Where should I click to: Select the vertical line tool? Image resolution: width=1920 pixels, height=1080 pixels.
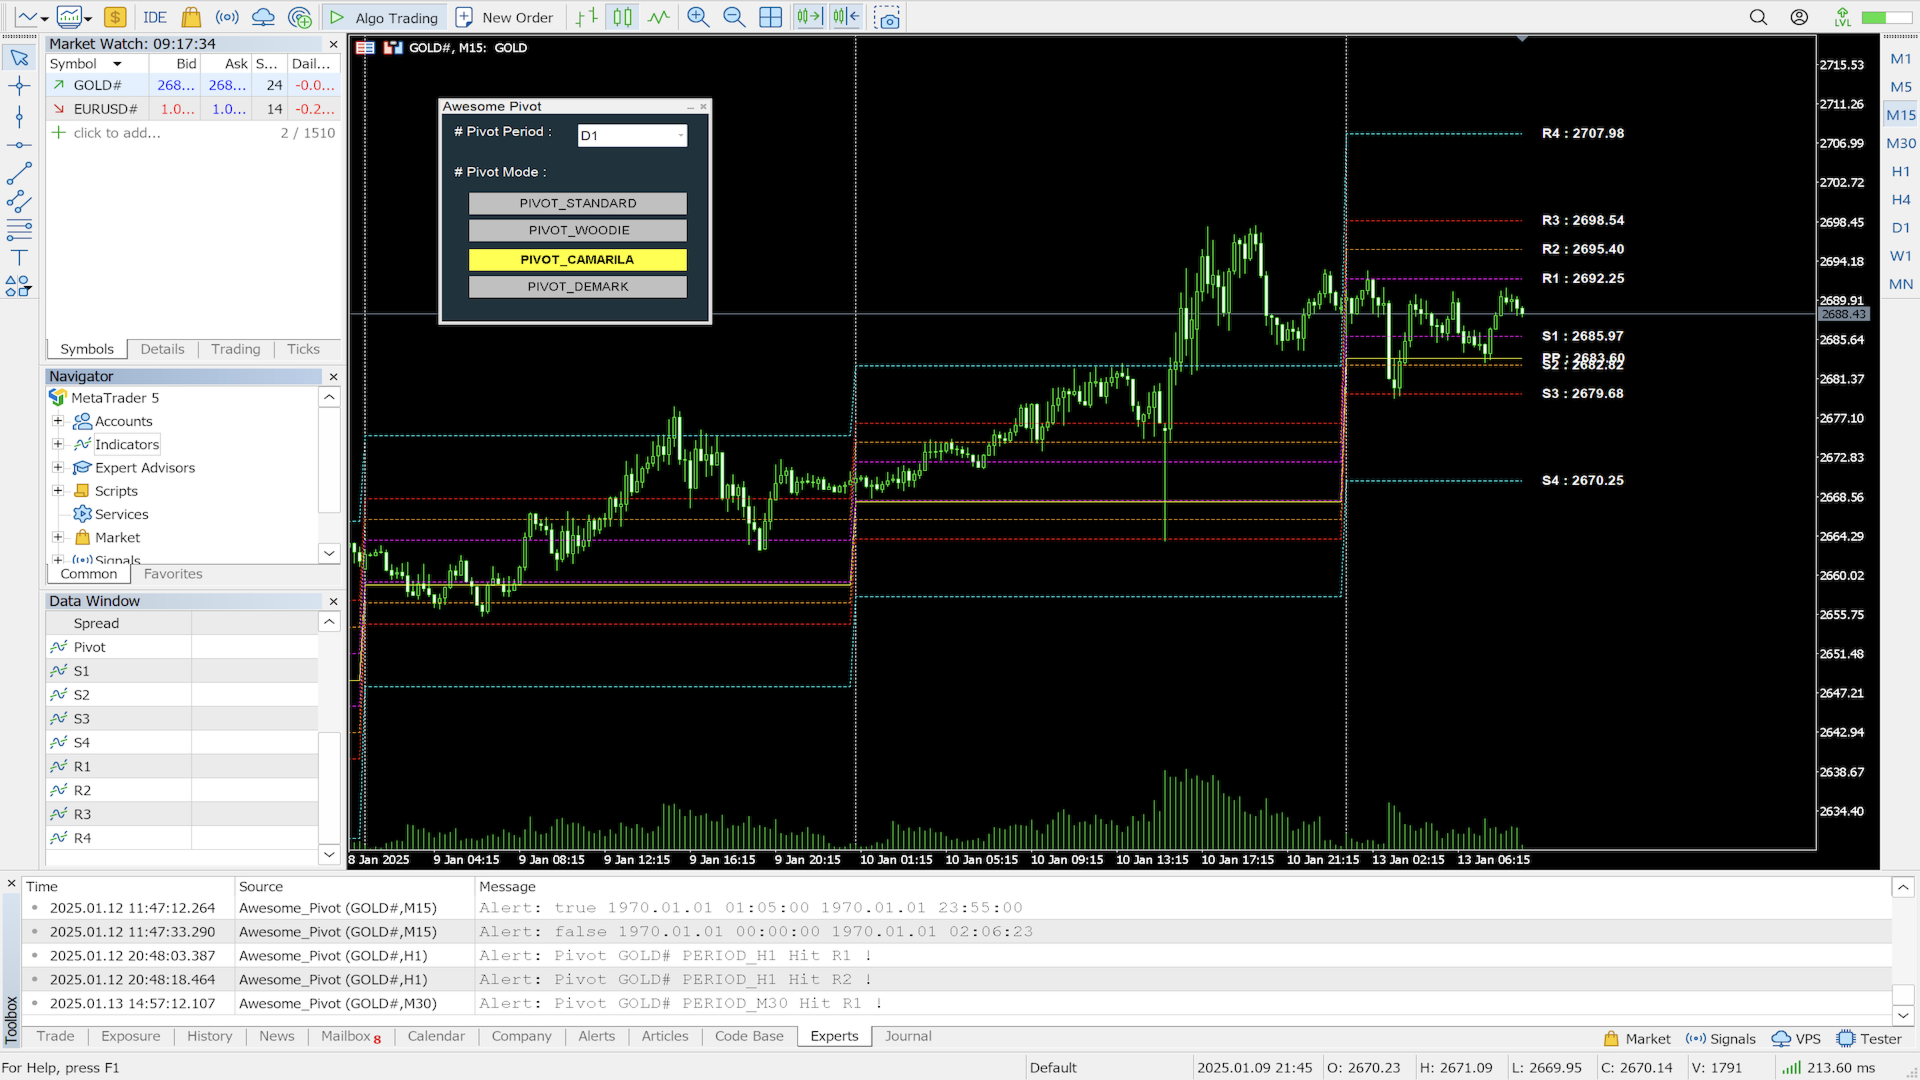pyautogui.click(x=19, y=117)
